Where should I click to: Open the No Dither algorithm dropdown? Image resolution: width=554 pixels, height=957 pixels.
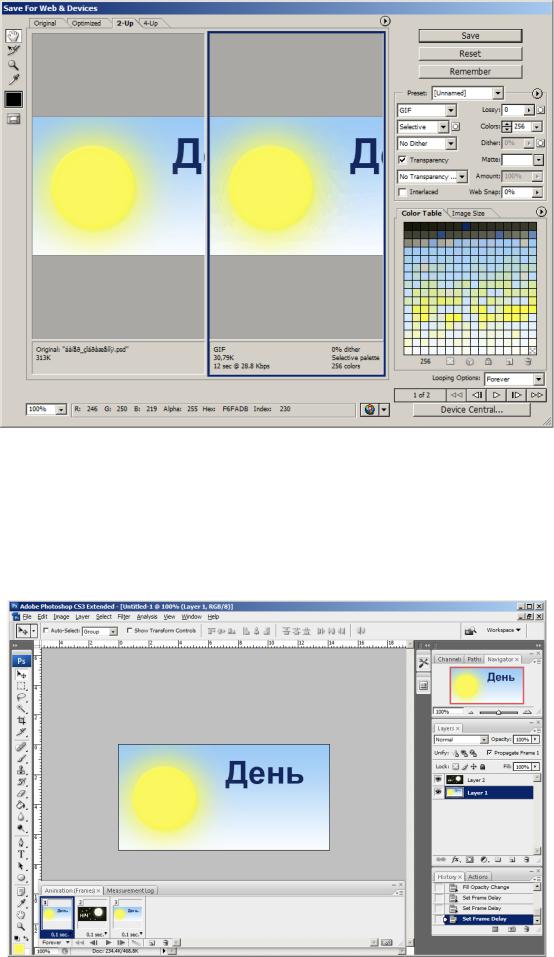pyautogui.click(x=427, y=143)
